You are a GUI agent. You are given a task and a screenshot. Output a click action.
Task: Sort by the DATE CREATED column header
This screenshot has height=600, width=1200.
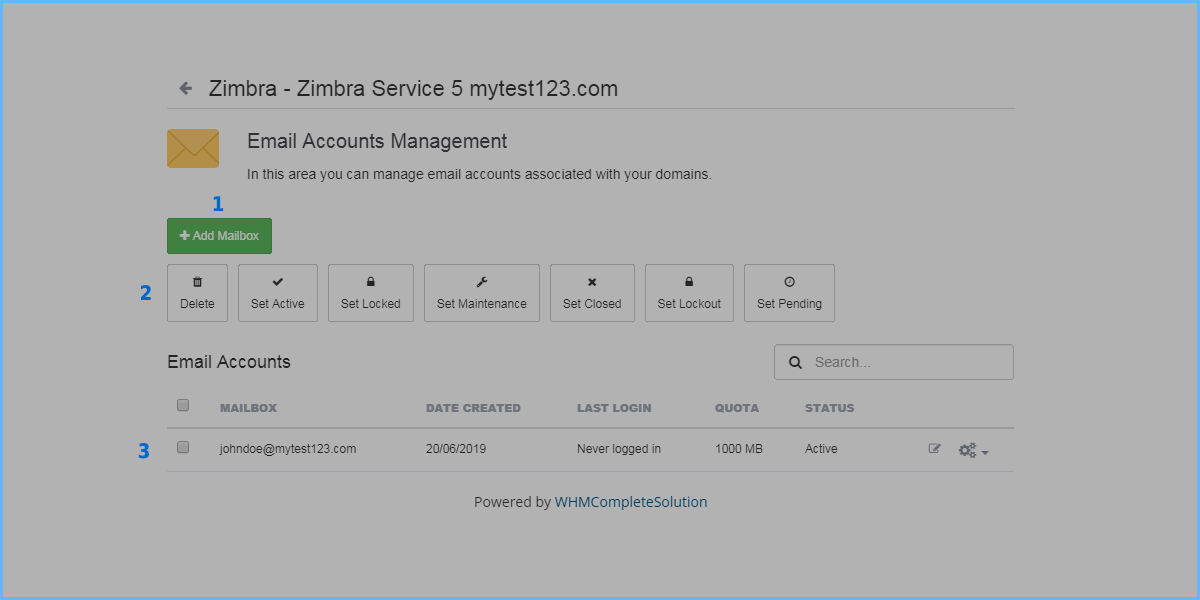[x=473, y=408]
